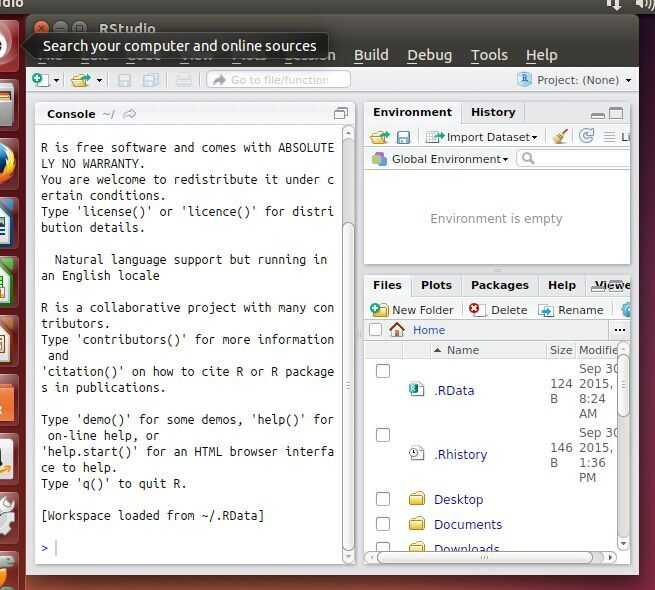Open the Desktop folder link
The height and width of the screenshot is (590, 655).
pyautogui.click(x=458, y=499)
